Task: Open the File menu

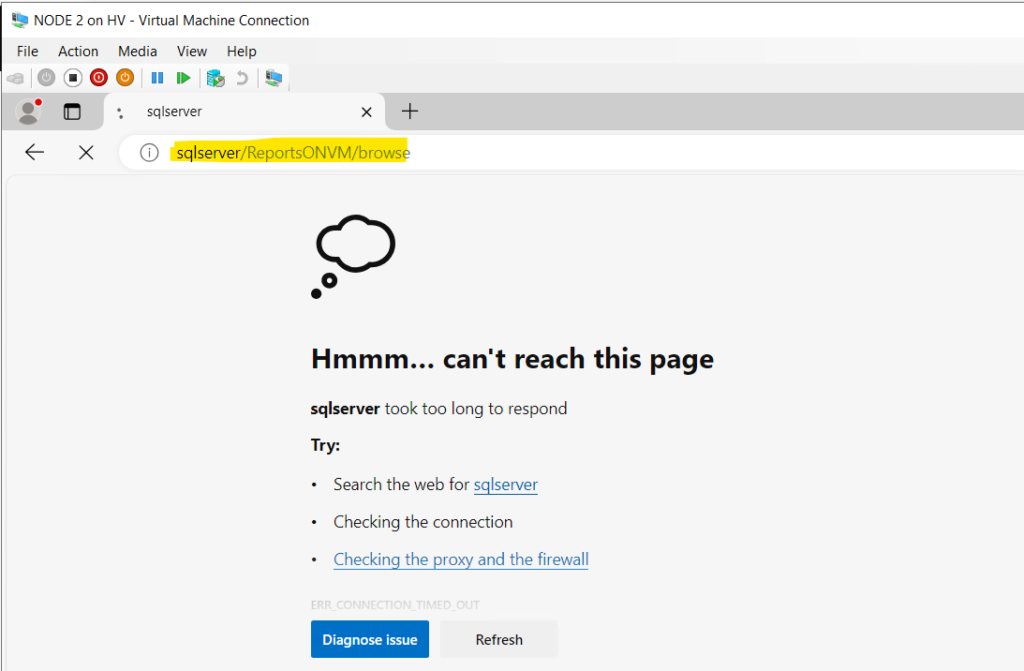Action: point(27,51)
